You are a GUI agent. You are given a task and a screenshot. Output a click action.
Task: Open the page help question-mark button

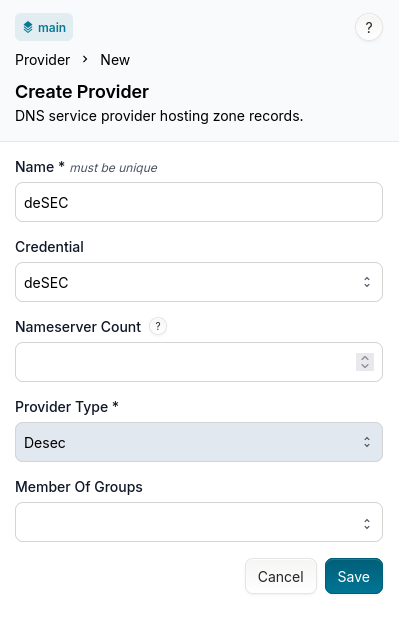[x=368, y=27]
